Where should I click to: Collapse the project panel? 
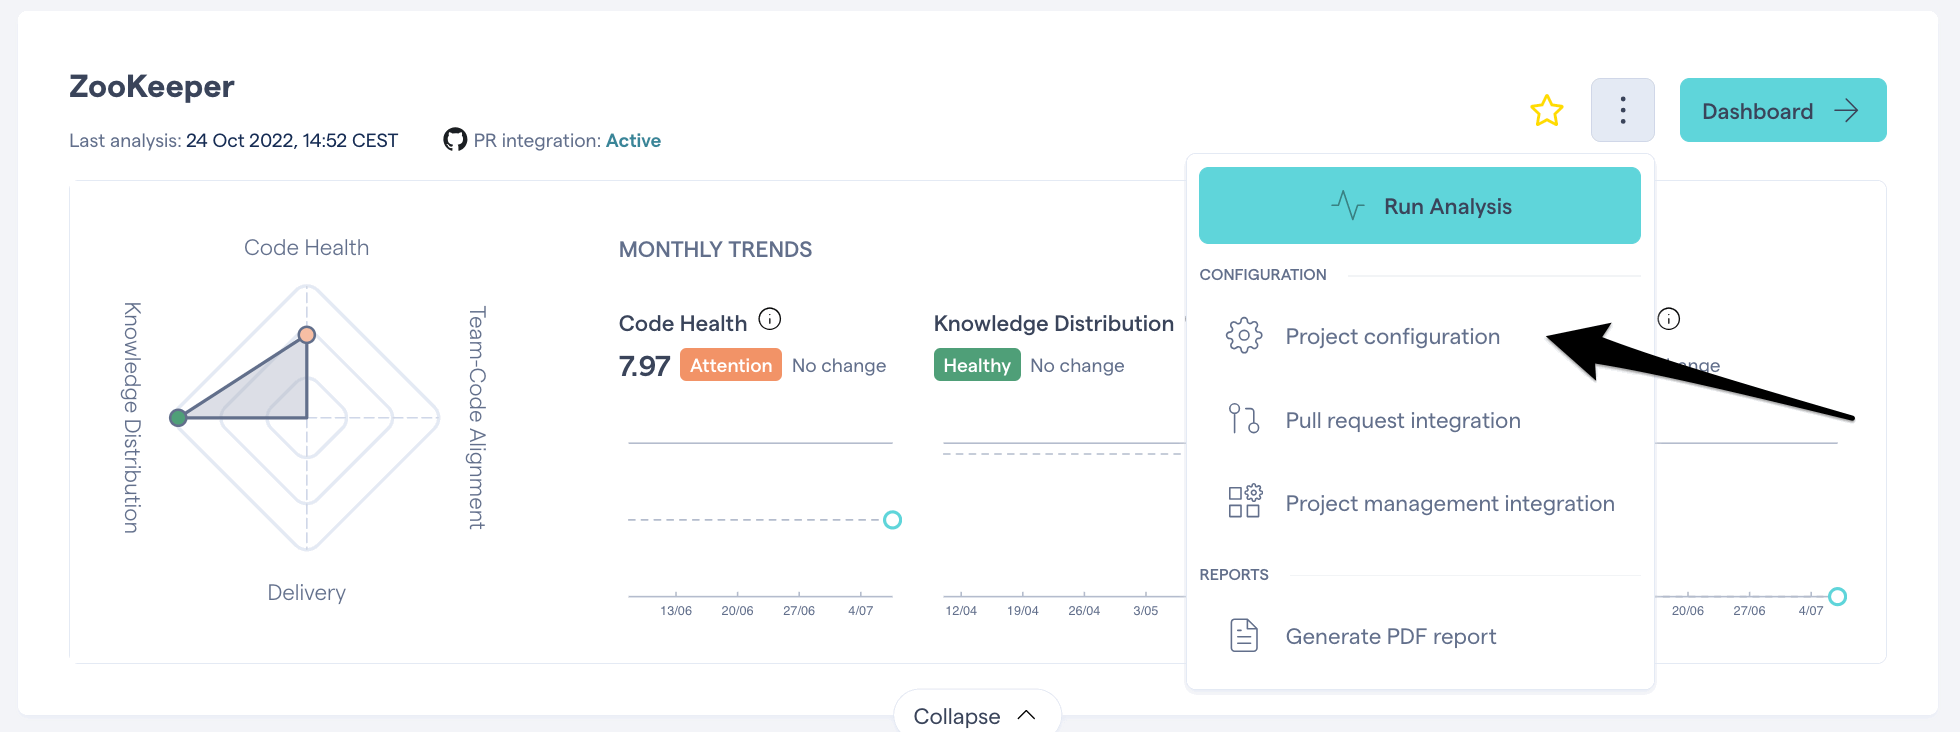pos(976,715)
